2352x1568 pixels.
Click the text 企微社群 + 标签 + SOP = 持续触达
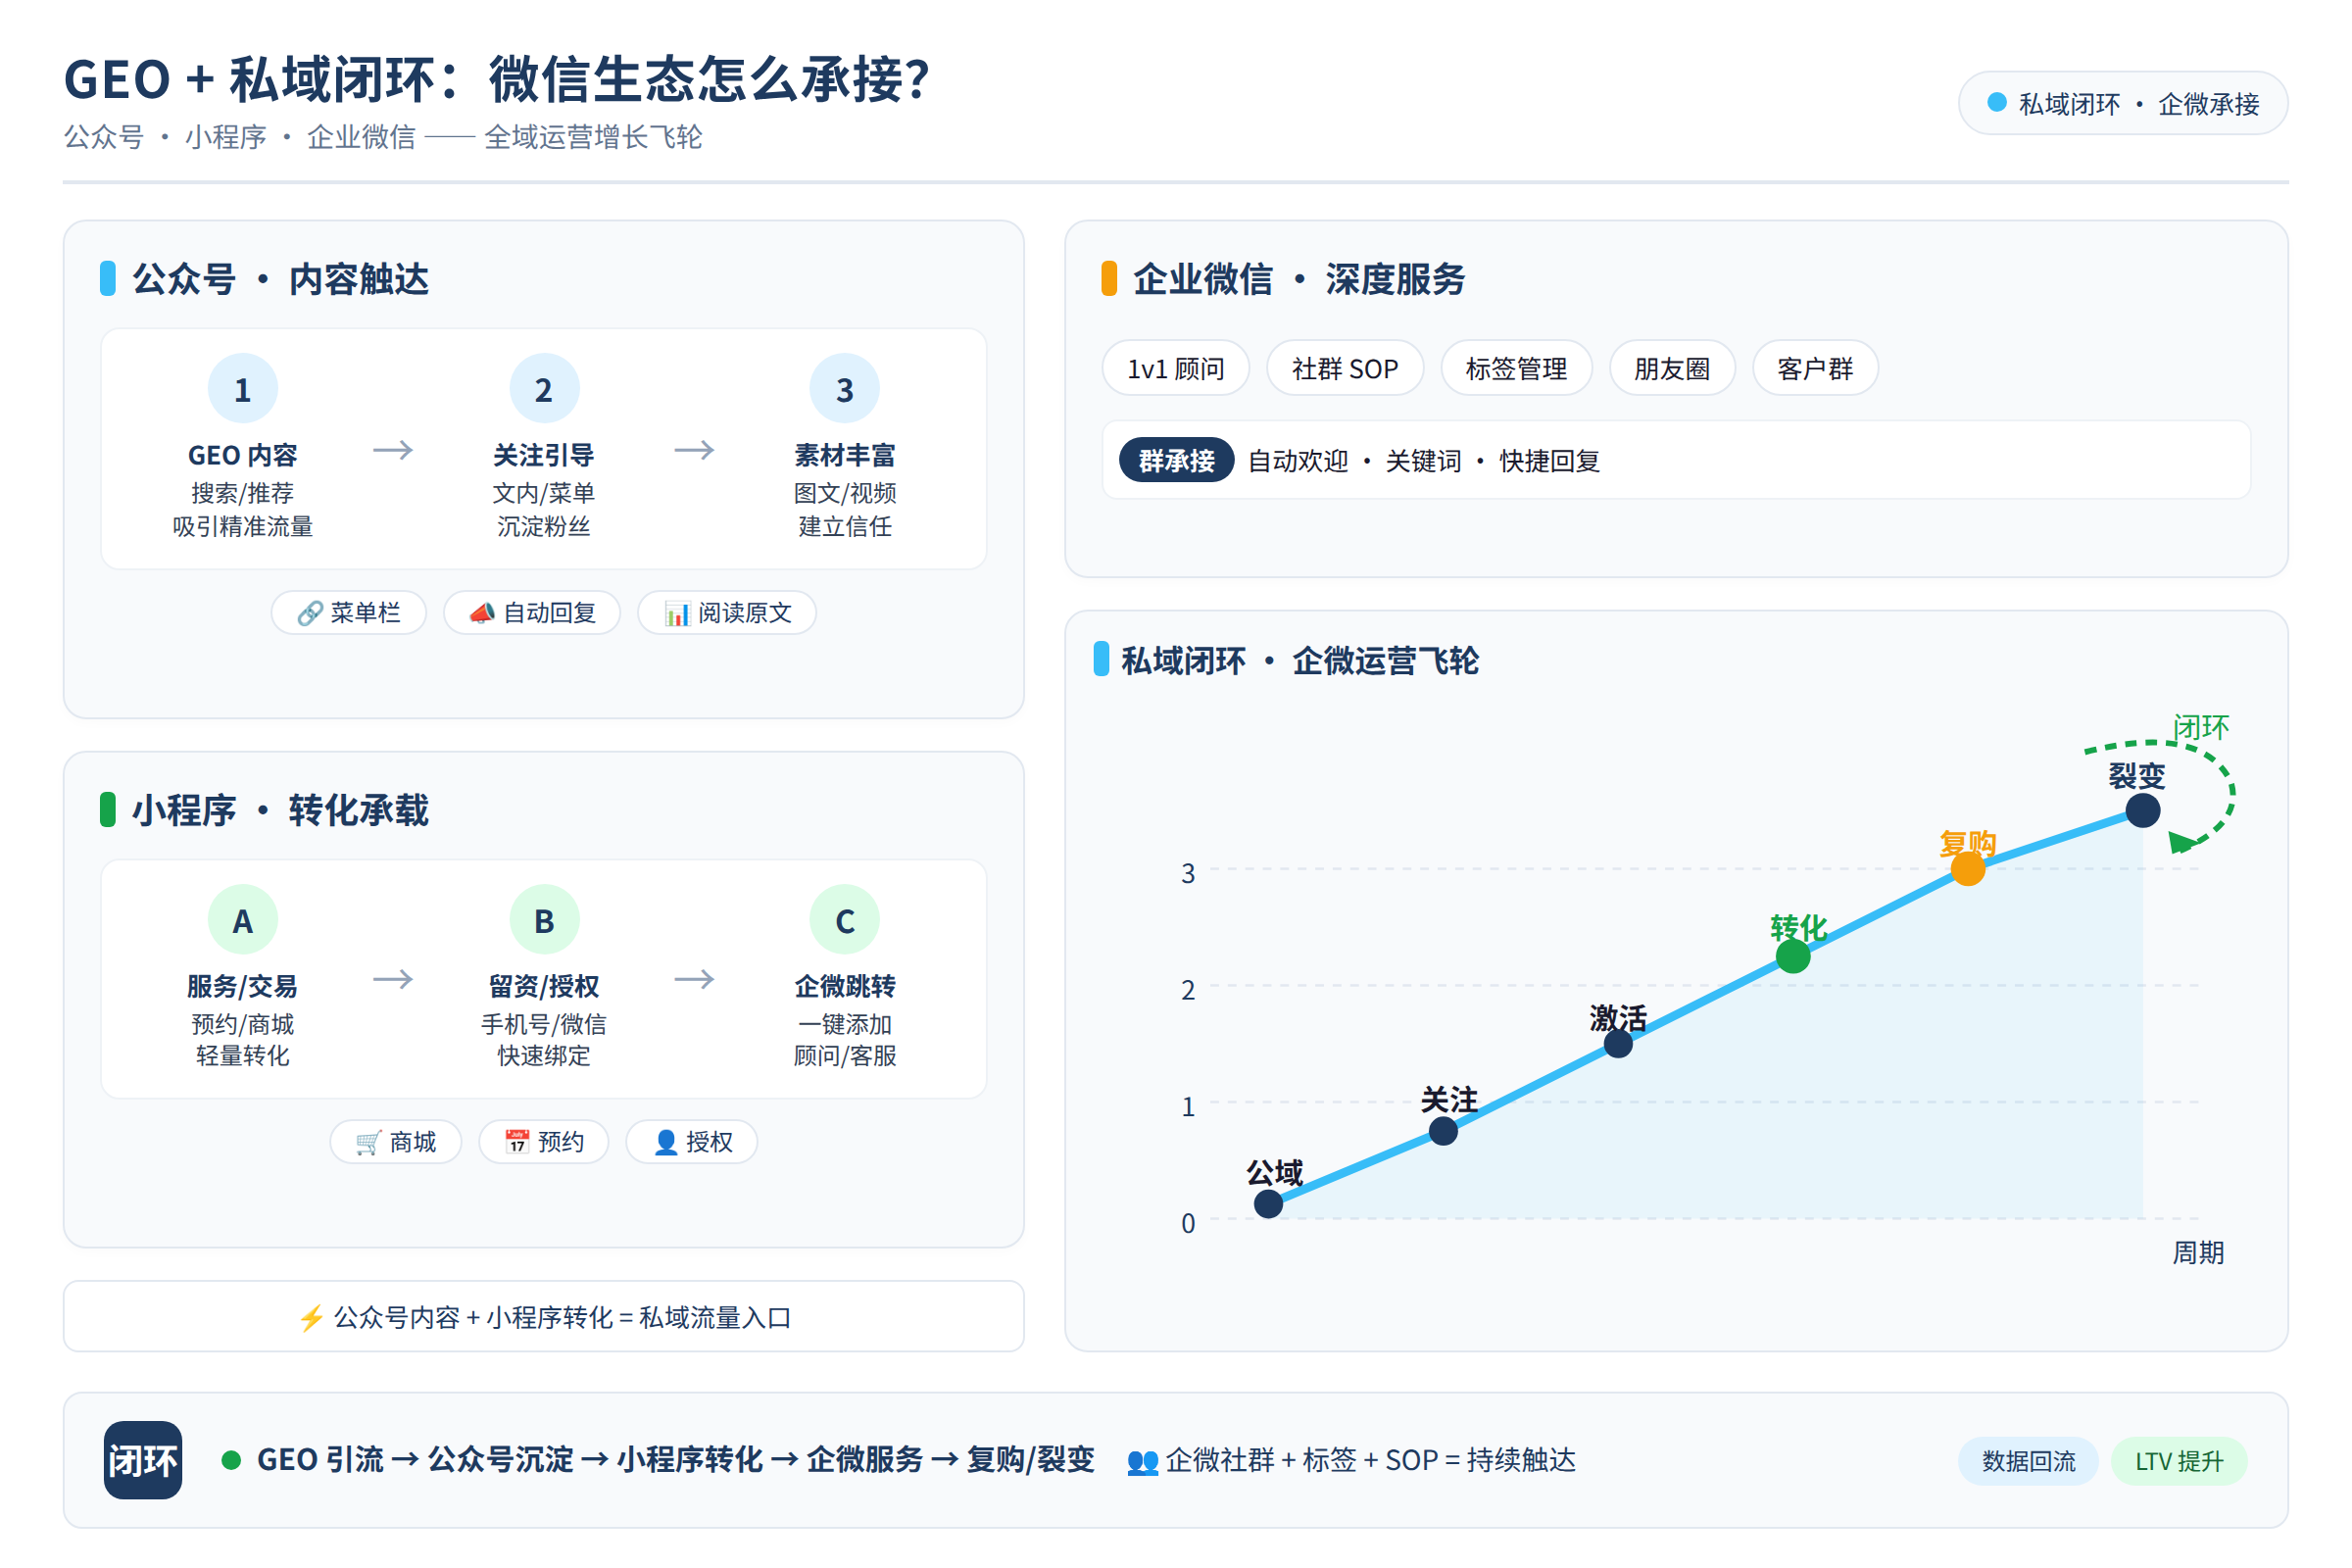[x=1370, y=1460]
